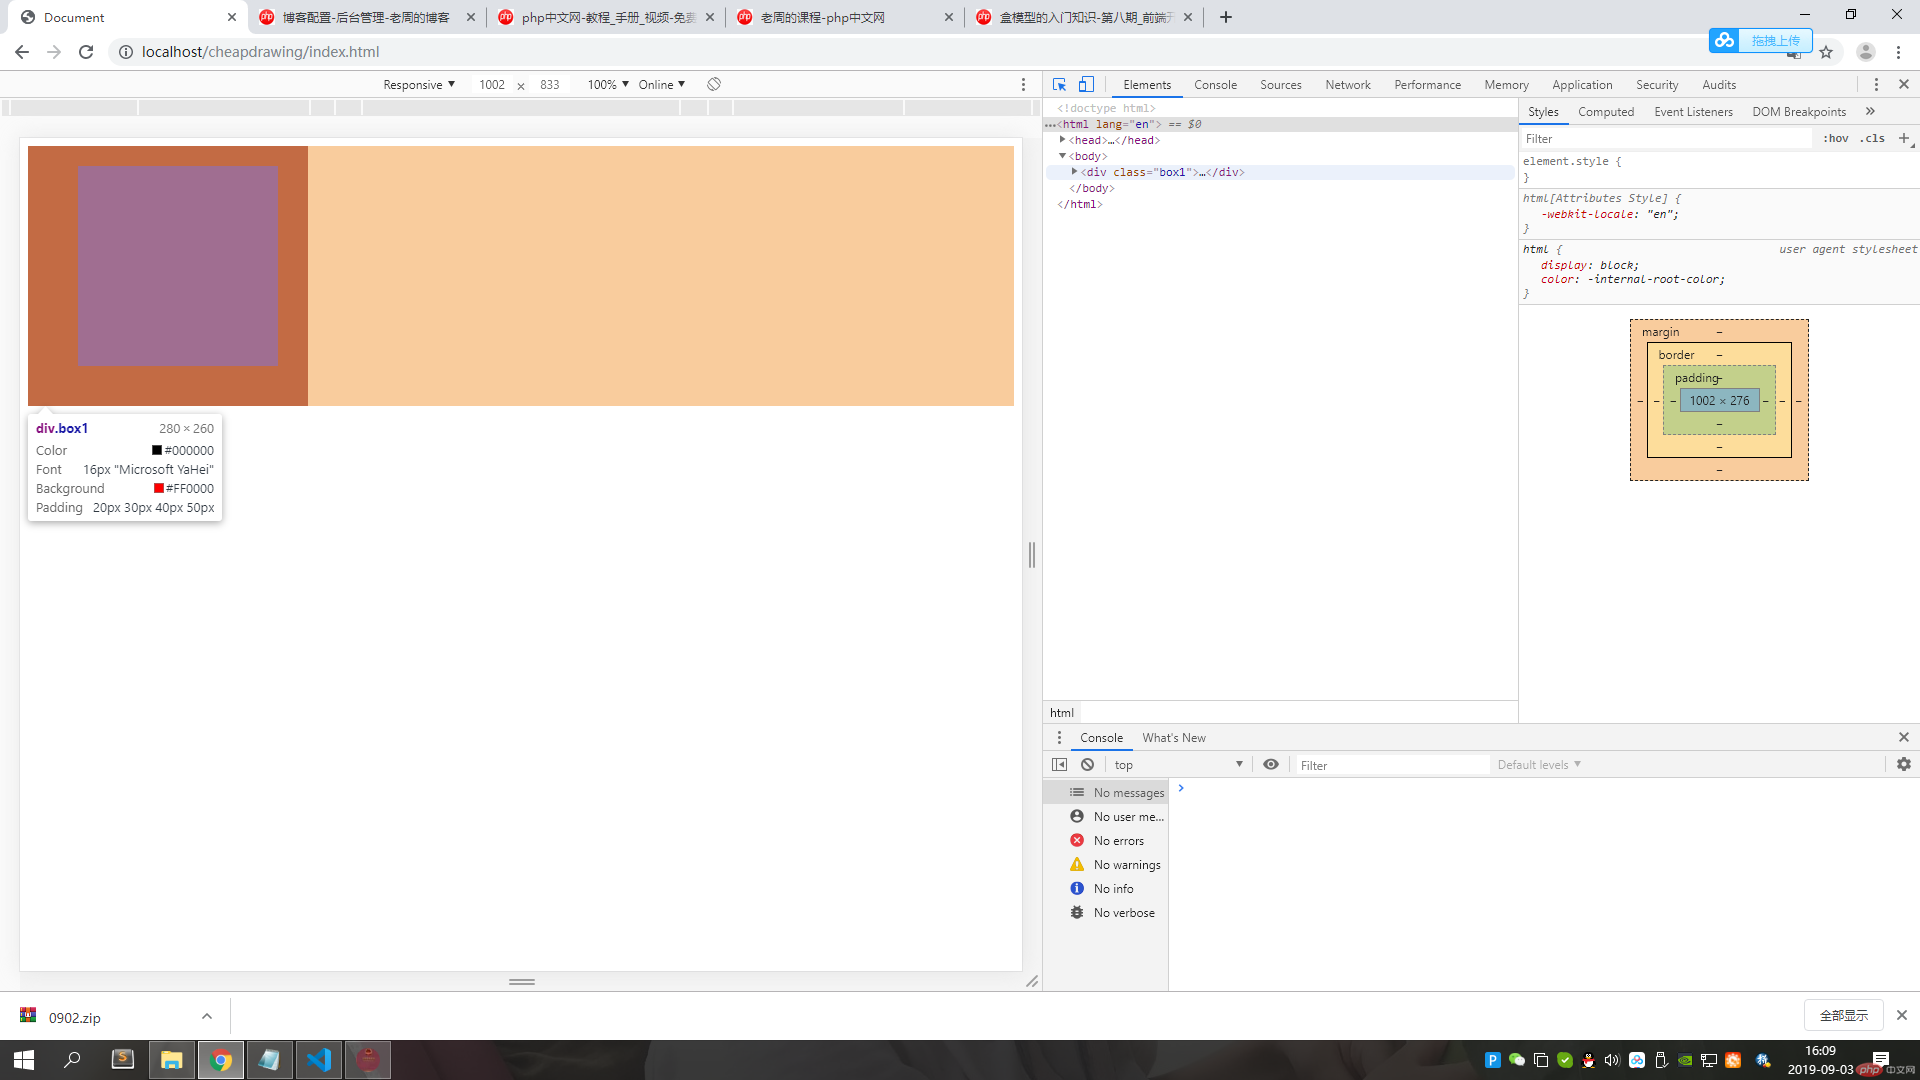Click the browser reload icon
Screen dimensions: 1920x1080
(x=86, y=52)
